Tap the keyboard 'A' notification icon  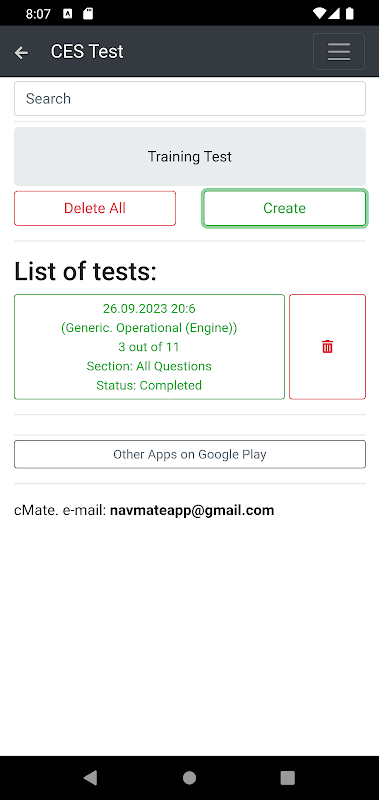68,14
